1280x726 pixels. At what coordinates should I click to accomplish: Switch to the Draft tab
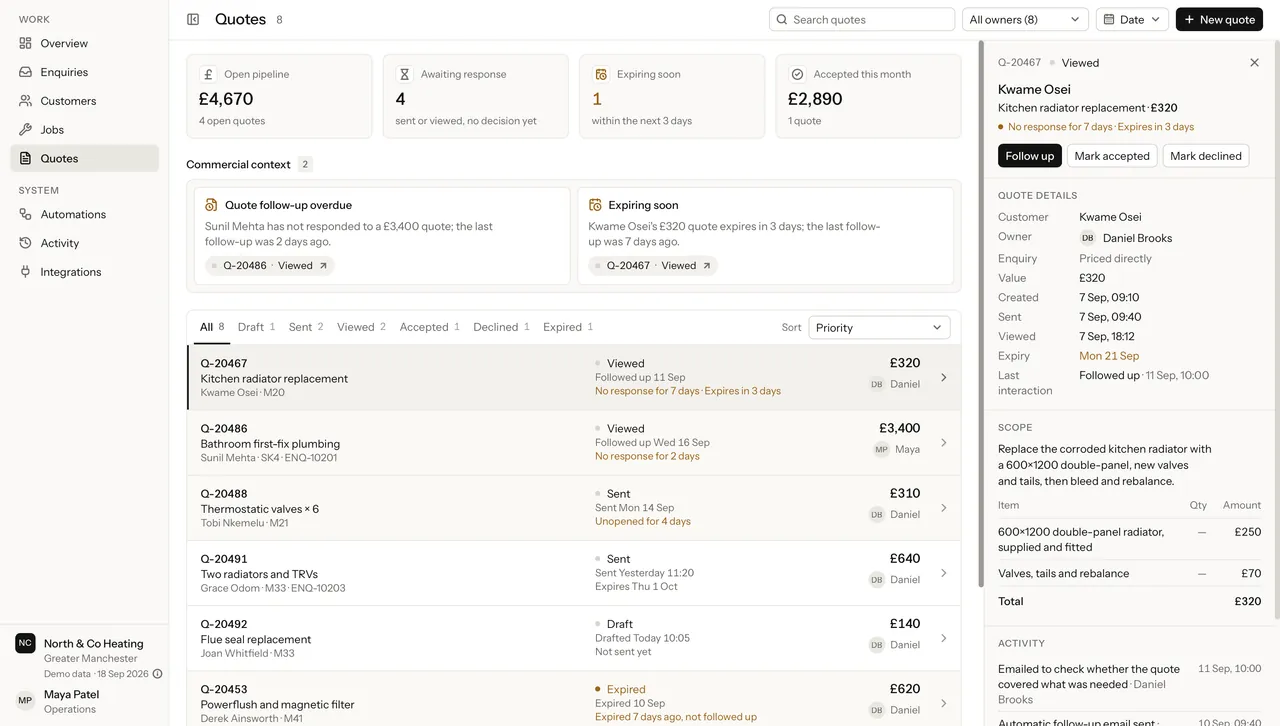pyautogui.click(x=257, y=327)
